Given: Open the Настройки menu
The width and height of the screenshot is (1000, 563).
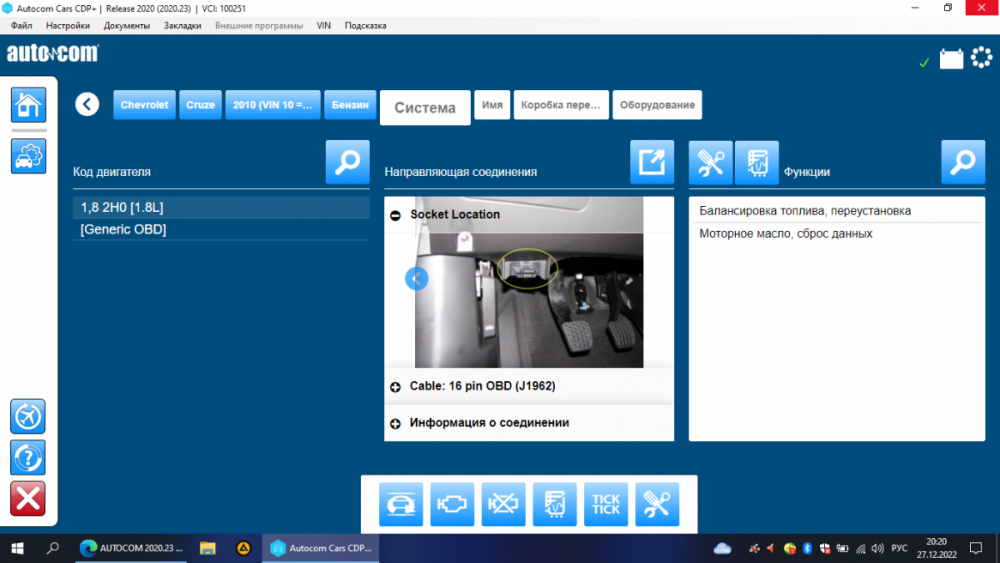Looking at the screenshot, I should tap(68, 25).
